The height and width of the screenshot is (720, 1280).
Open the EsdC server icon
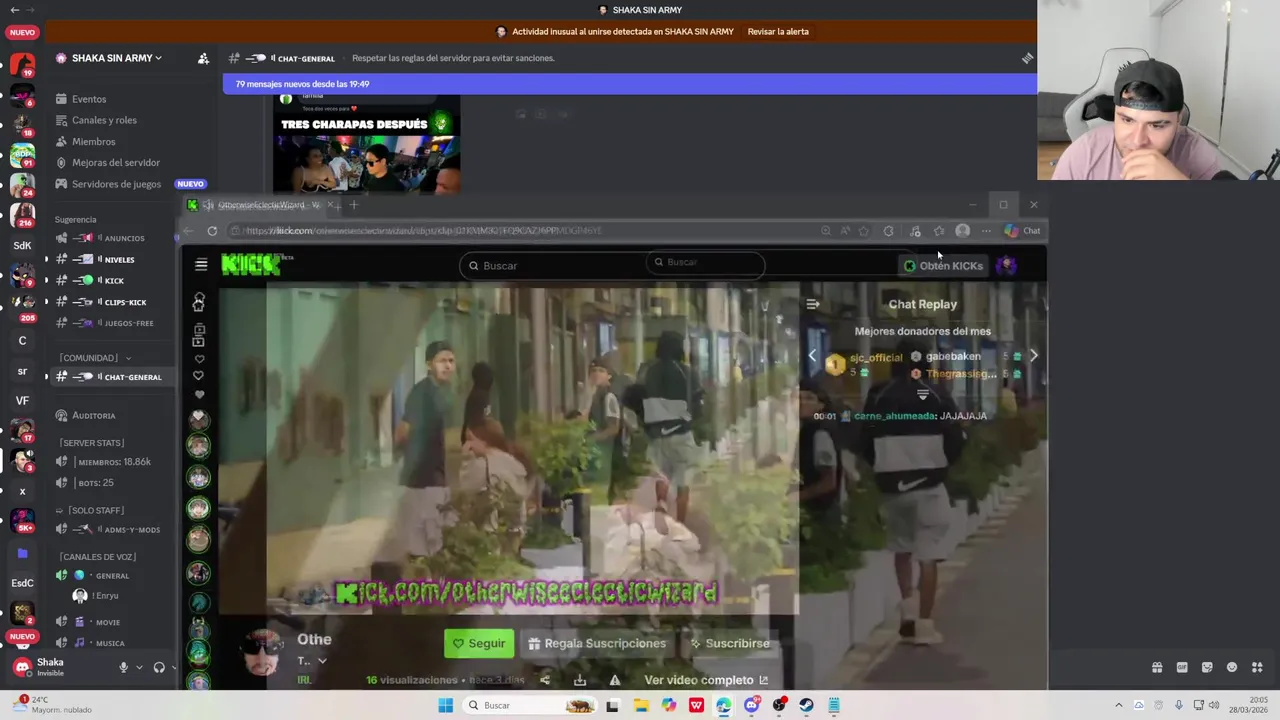click(22, 583)
